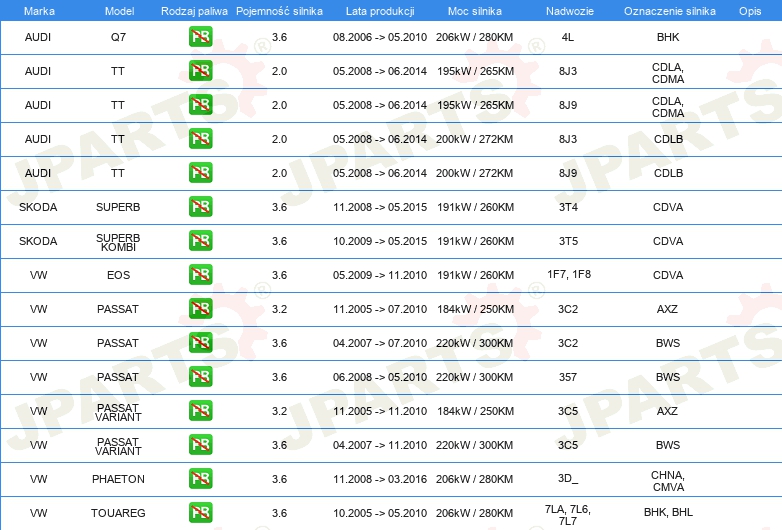
Task: Click the Nadwozie column header
Action: coord(570,11)
